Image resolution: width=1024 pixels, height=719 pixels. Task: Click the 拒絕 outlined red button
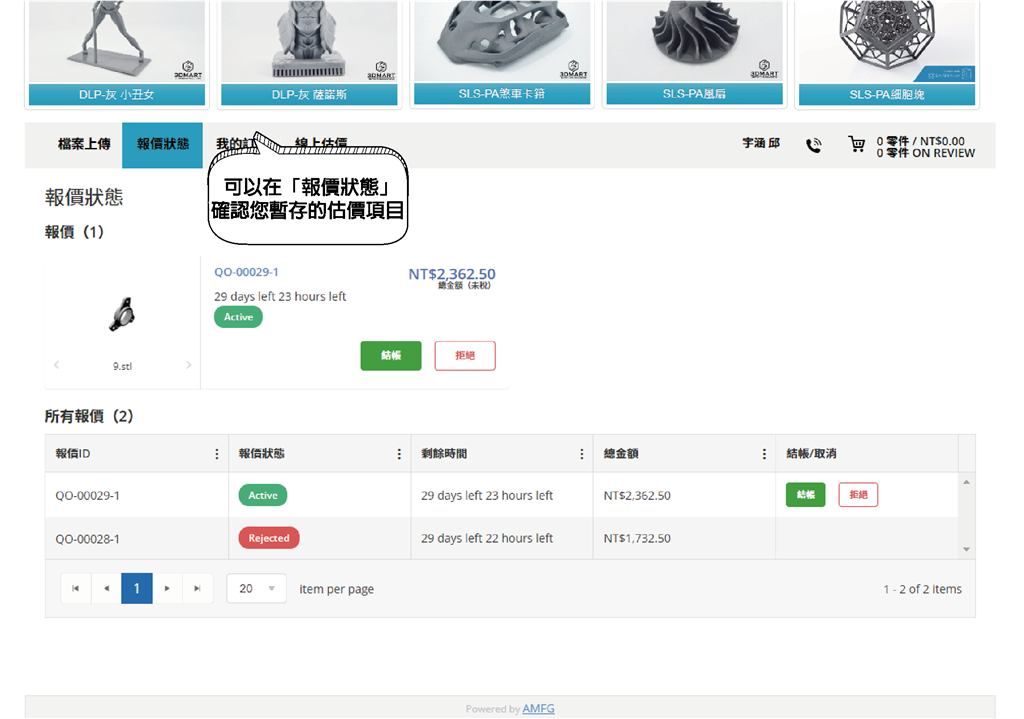point(464,355)
